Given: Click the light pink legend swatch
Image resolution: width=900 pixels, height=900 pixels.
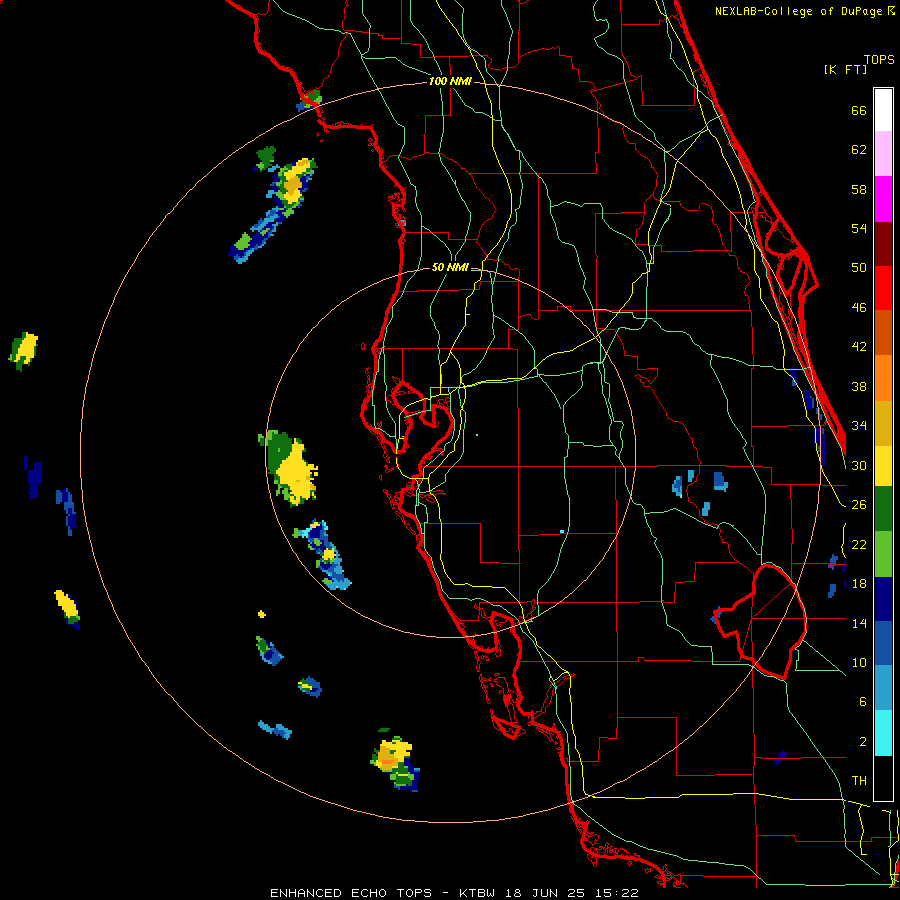Looking at the screenshot, I should tap(883, 154).
